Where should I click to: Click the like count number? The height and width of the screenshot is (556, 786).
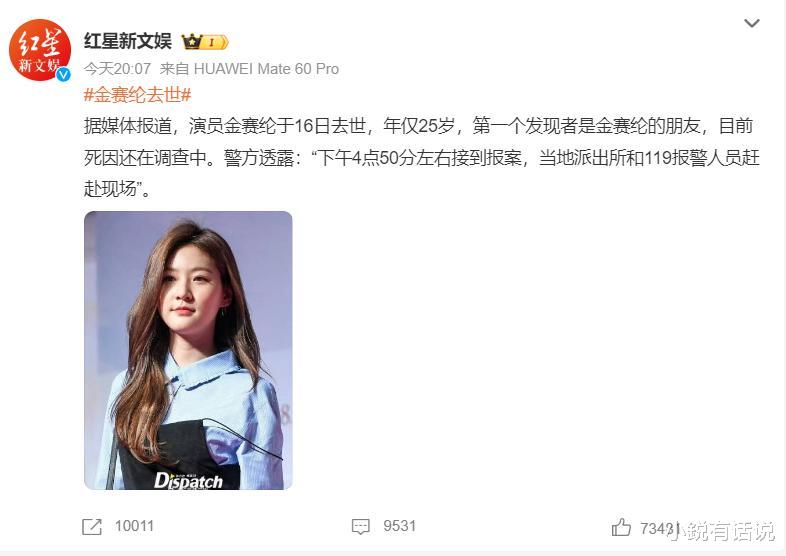(659, 528)
